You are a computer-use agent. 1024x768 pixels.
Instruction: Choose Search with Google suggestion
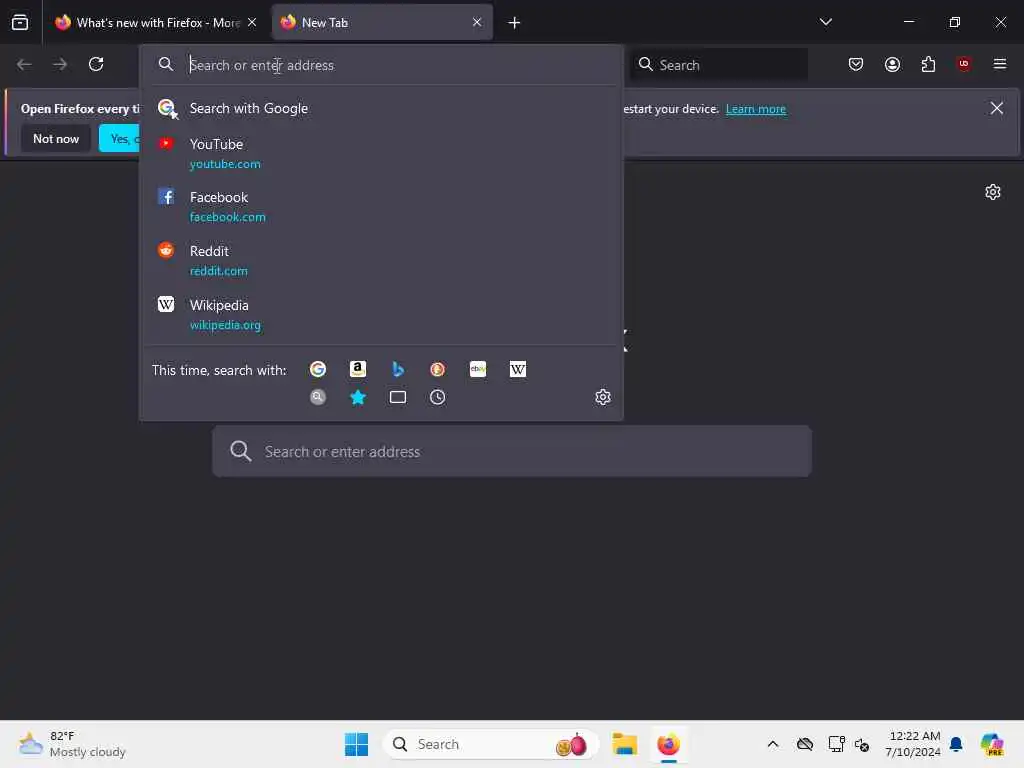tap(381, 108)
